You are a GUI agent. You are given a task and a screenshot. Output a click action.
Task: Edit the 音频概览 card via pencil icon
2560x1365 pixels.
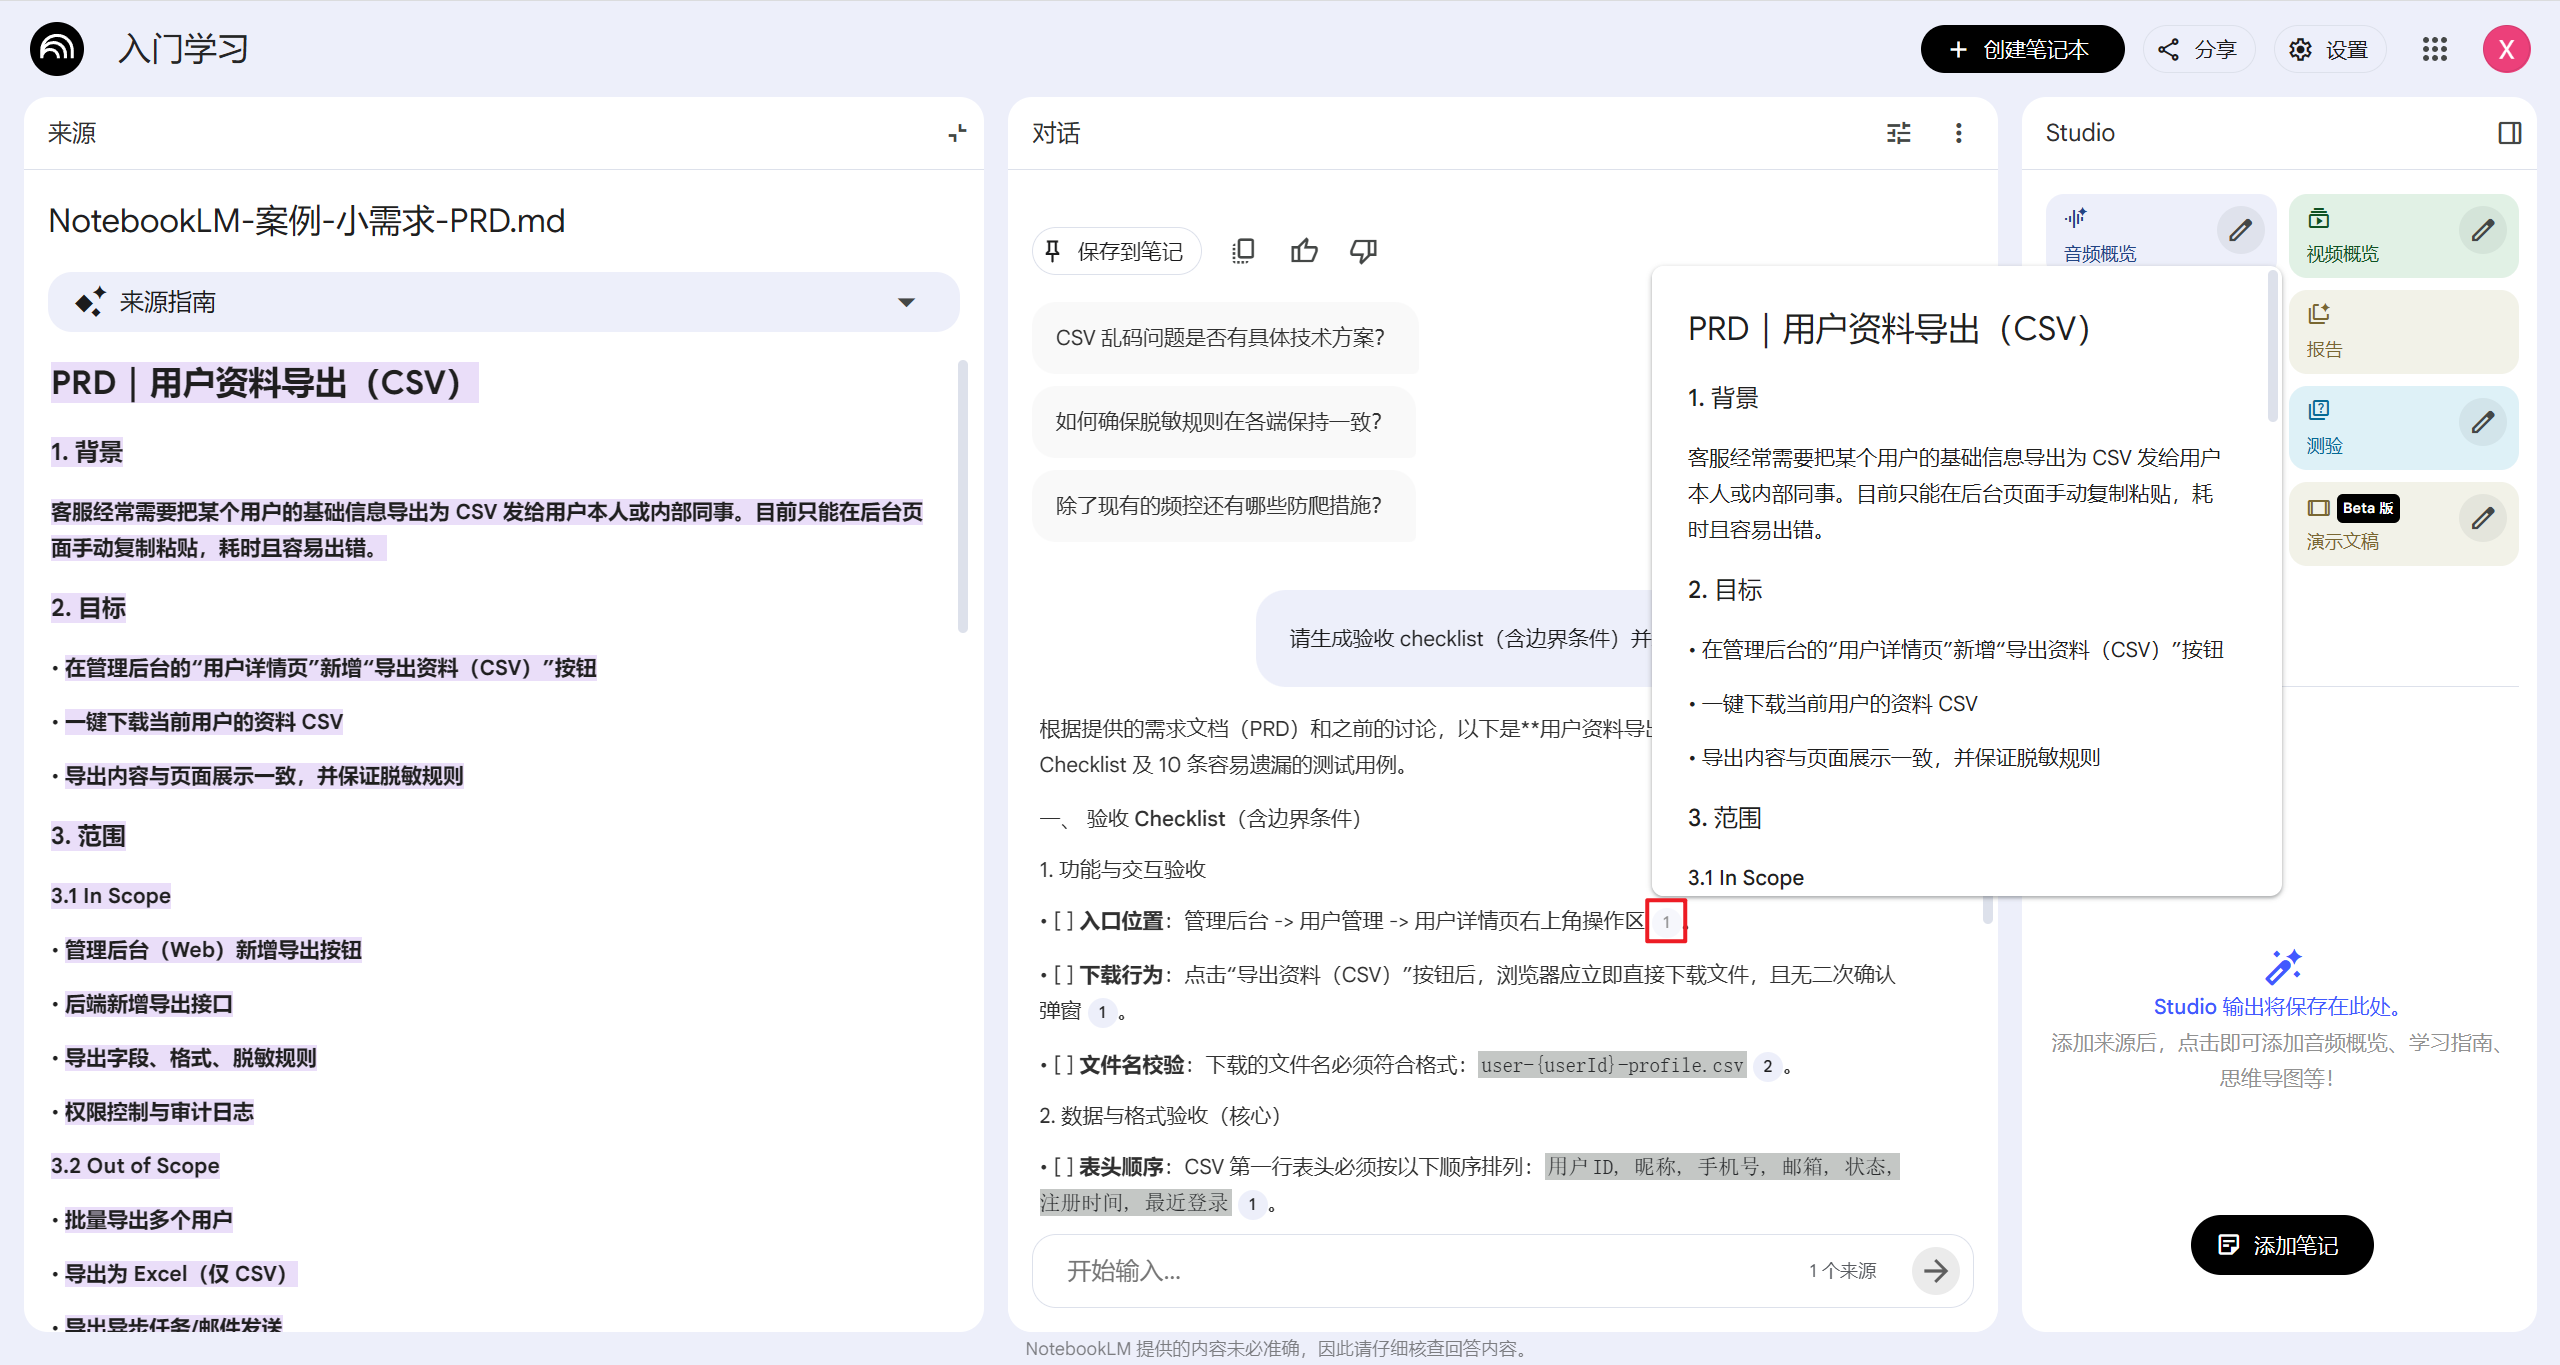pos(2241,230)
